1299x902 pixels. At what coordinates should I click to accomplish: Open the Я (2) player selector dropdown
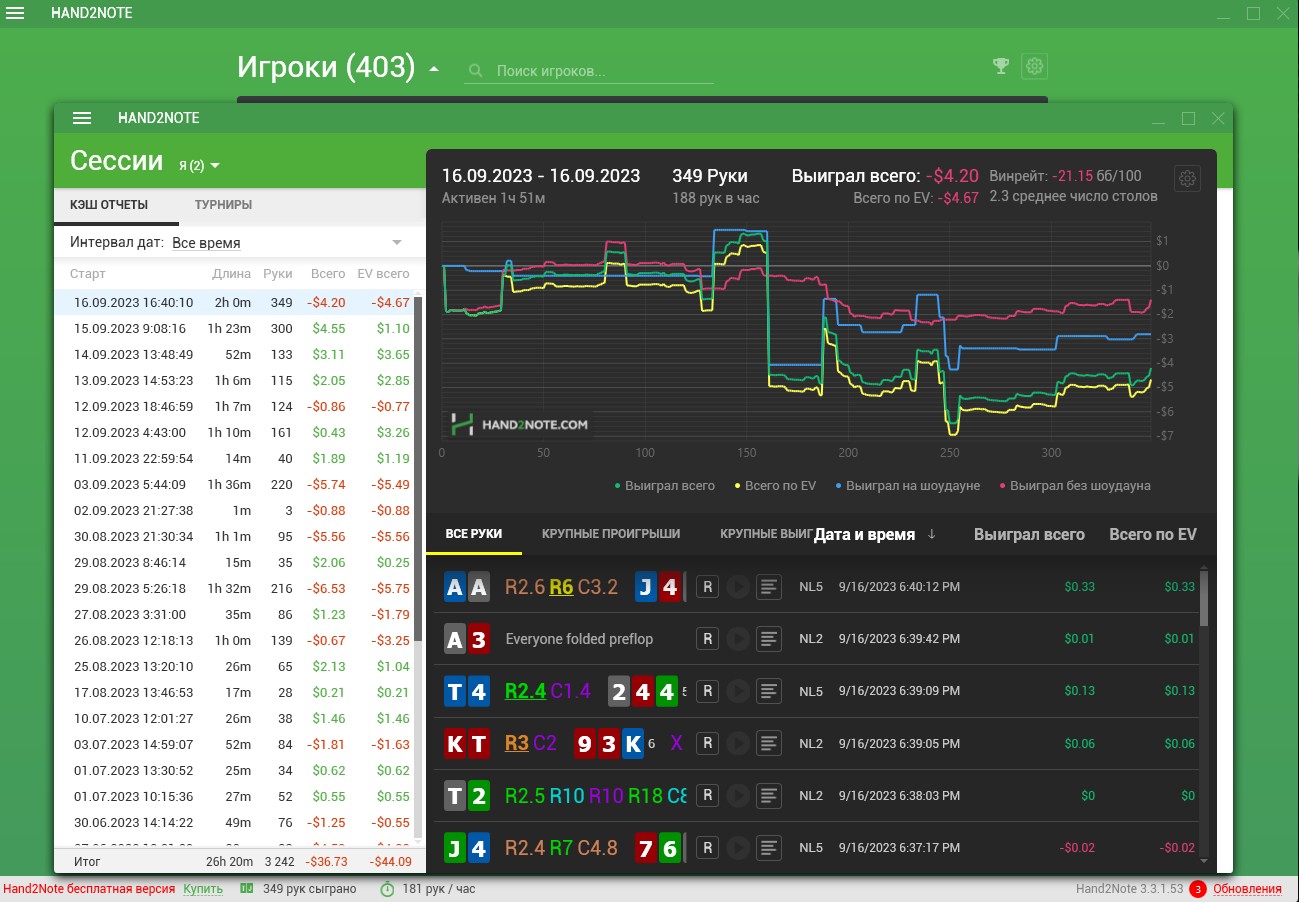(x=199, y=165)
